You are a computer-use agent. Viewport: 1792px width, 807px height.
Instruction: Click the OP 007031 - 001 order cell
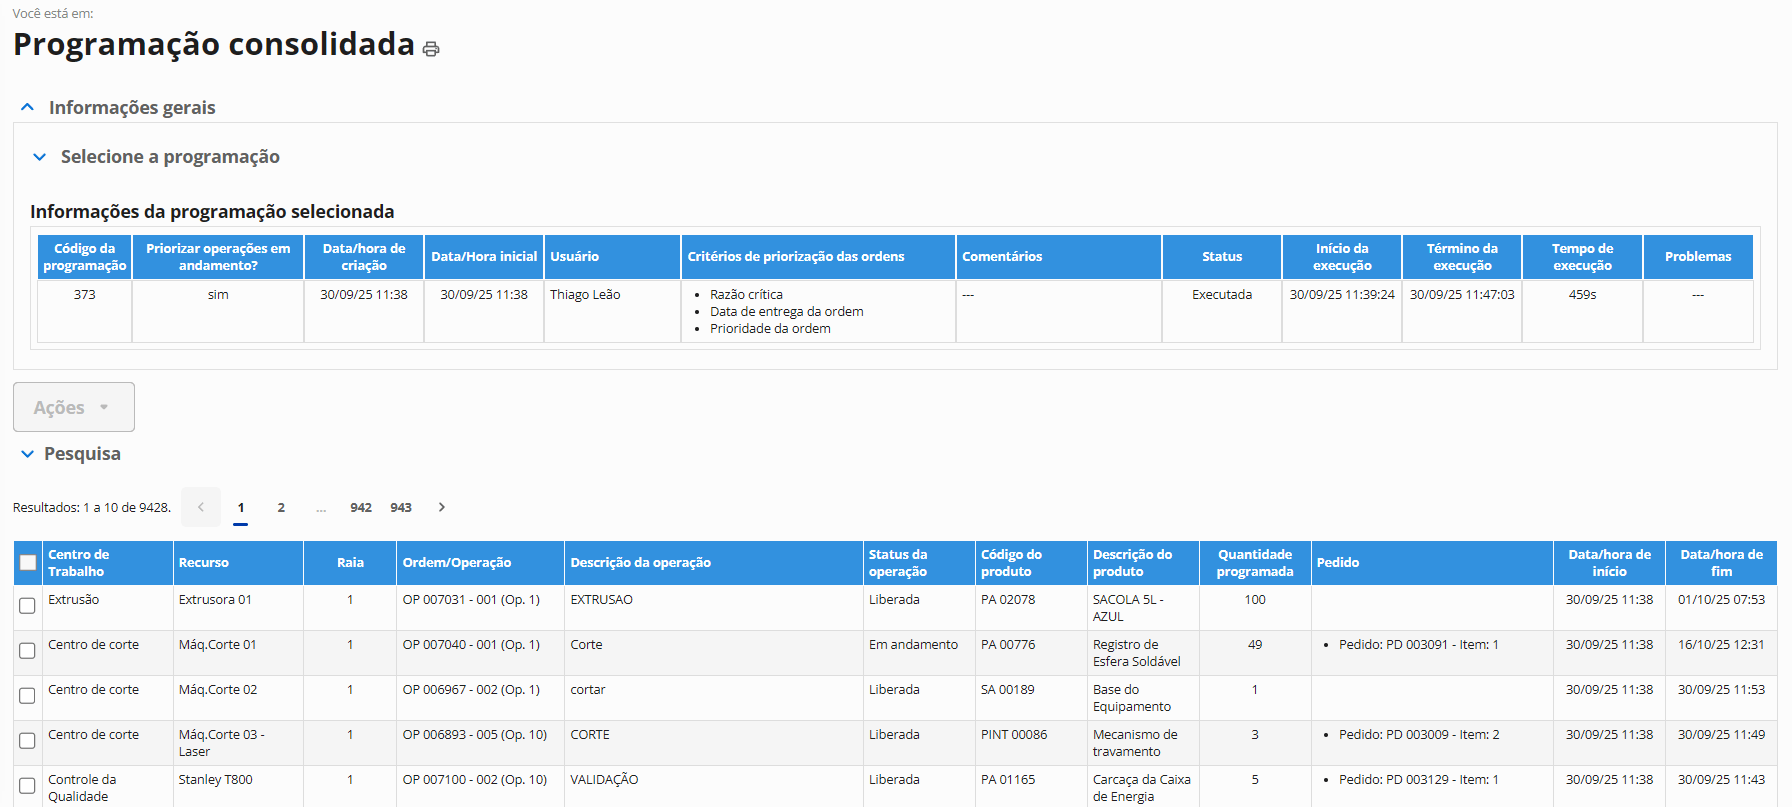click(471, 600)
